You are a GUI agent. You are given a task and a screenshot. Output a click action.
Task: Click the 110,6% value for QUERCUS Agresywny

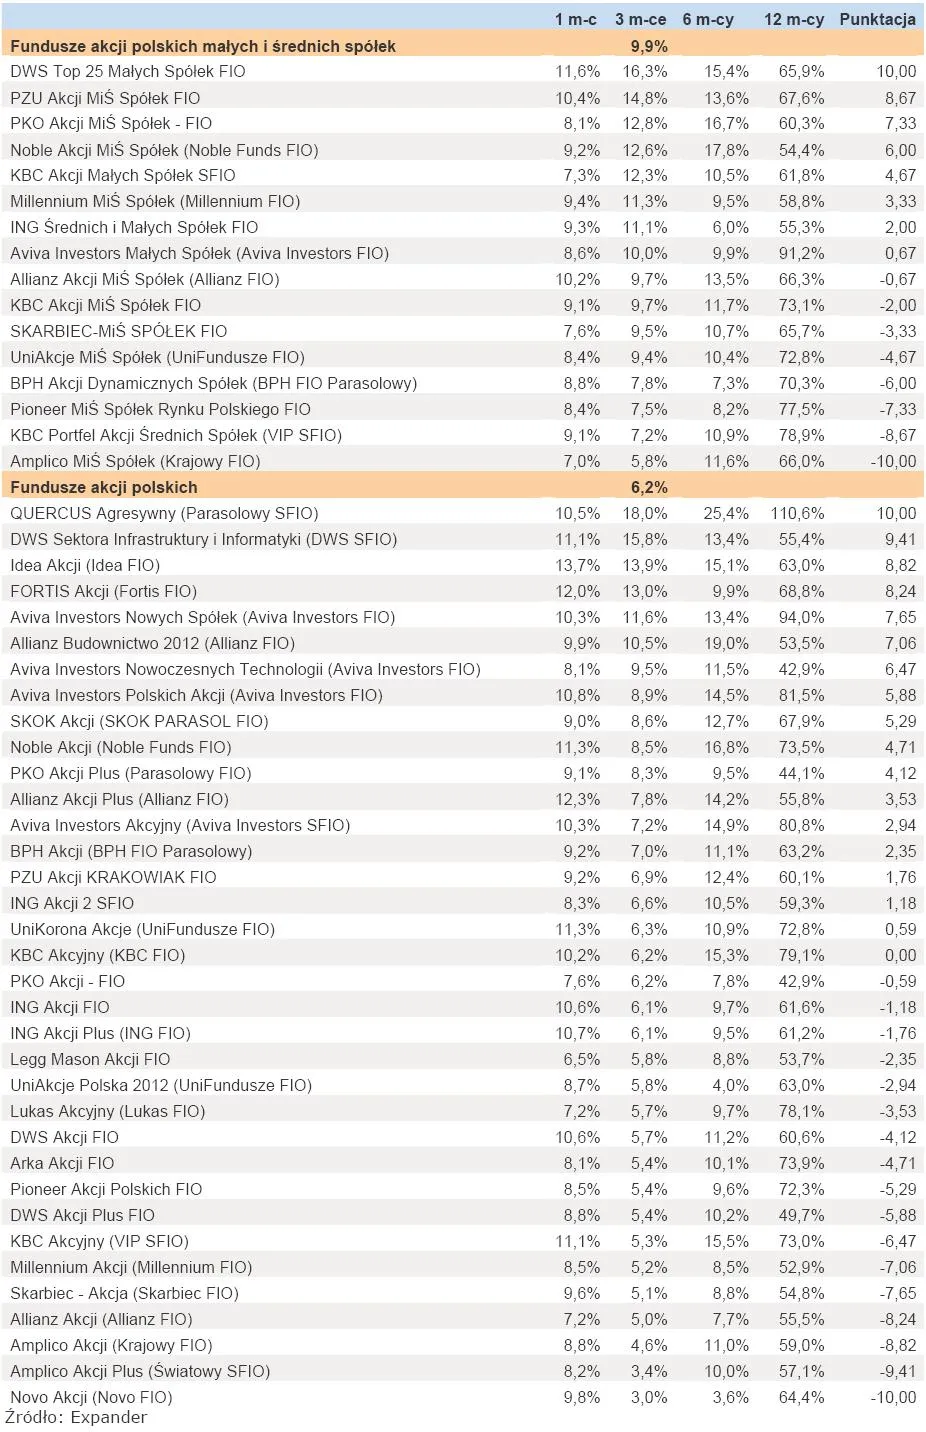point(797,513)
